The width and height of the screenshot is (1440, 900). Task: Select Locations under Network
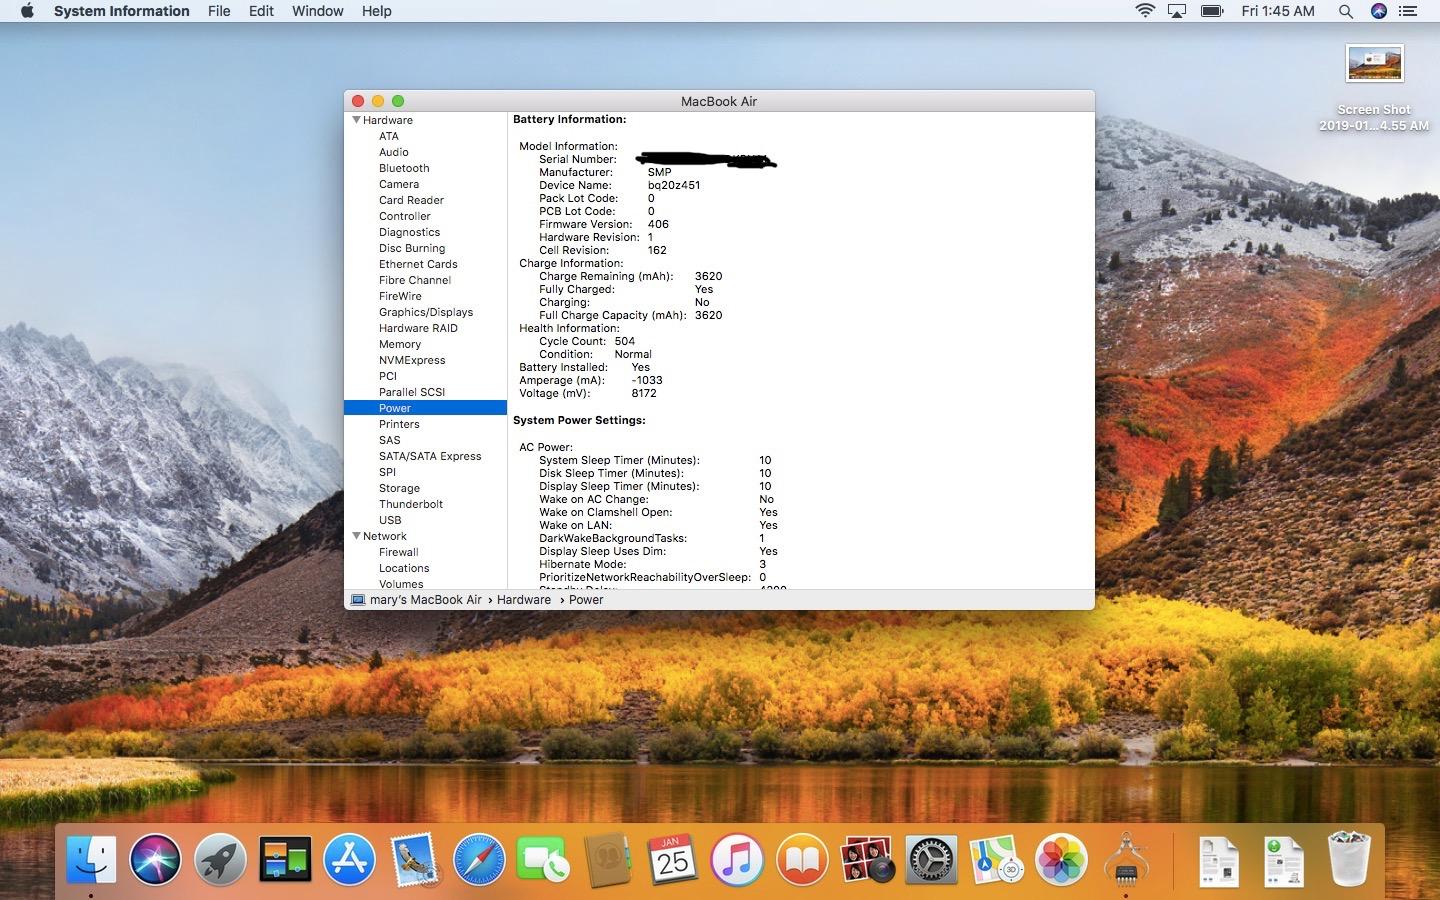point(404,568)
